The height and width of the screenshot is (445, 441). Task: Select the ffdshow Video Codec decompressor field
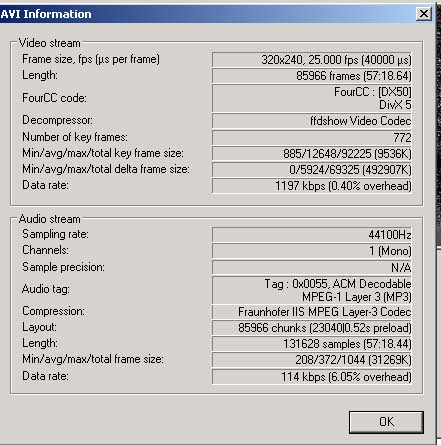click(x=312, y=121)
